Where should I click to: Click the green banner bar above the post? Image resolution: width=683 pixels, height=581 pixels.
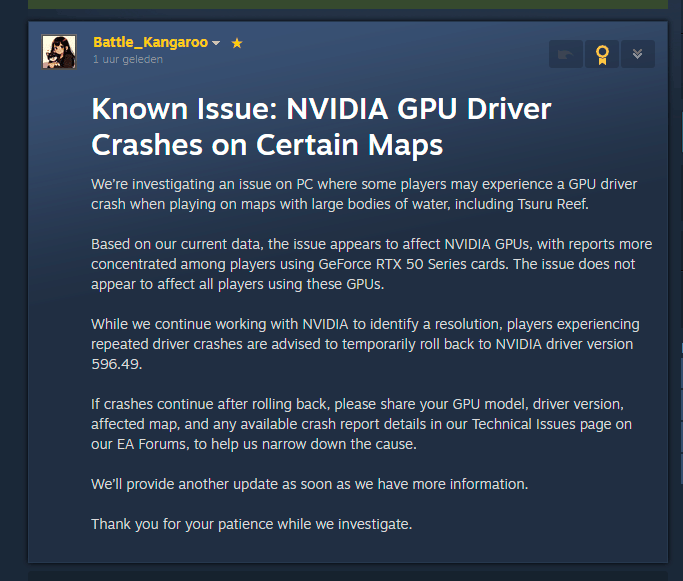click(x=348, y=4)
